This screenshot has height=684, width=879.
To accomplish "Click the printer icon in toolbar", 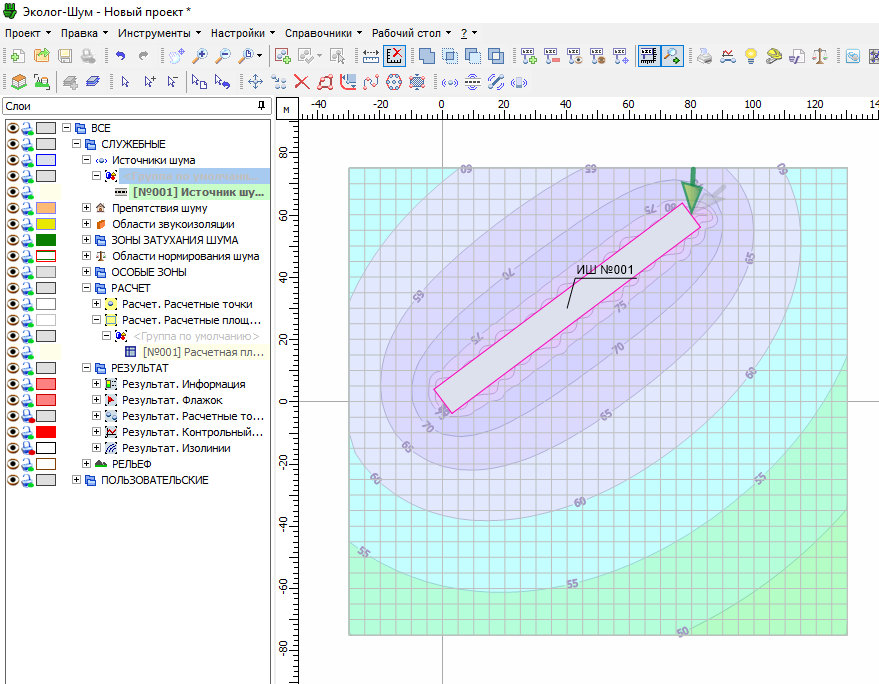I will click(704, 56).
